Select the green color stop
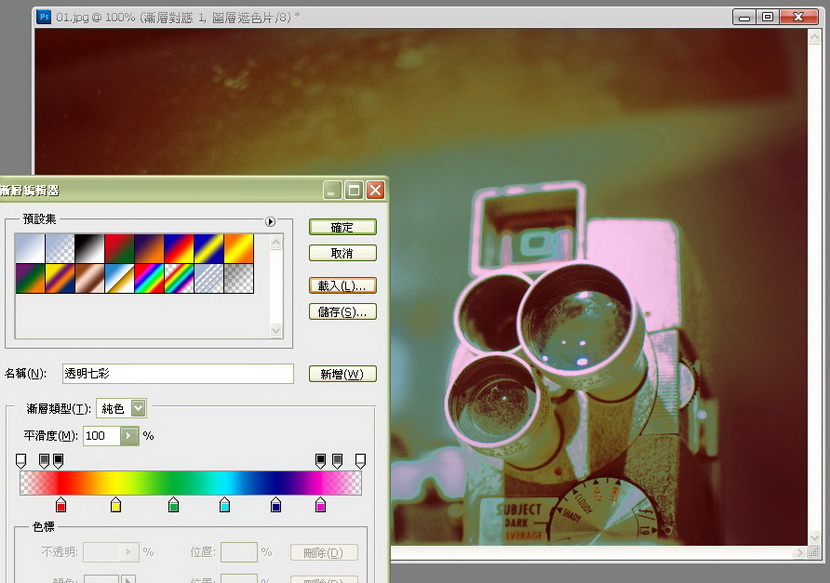Viewport: 830px width, 583px height. (x=174, y=505)
